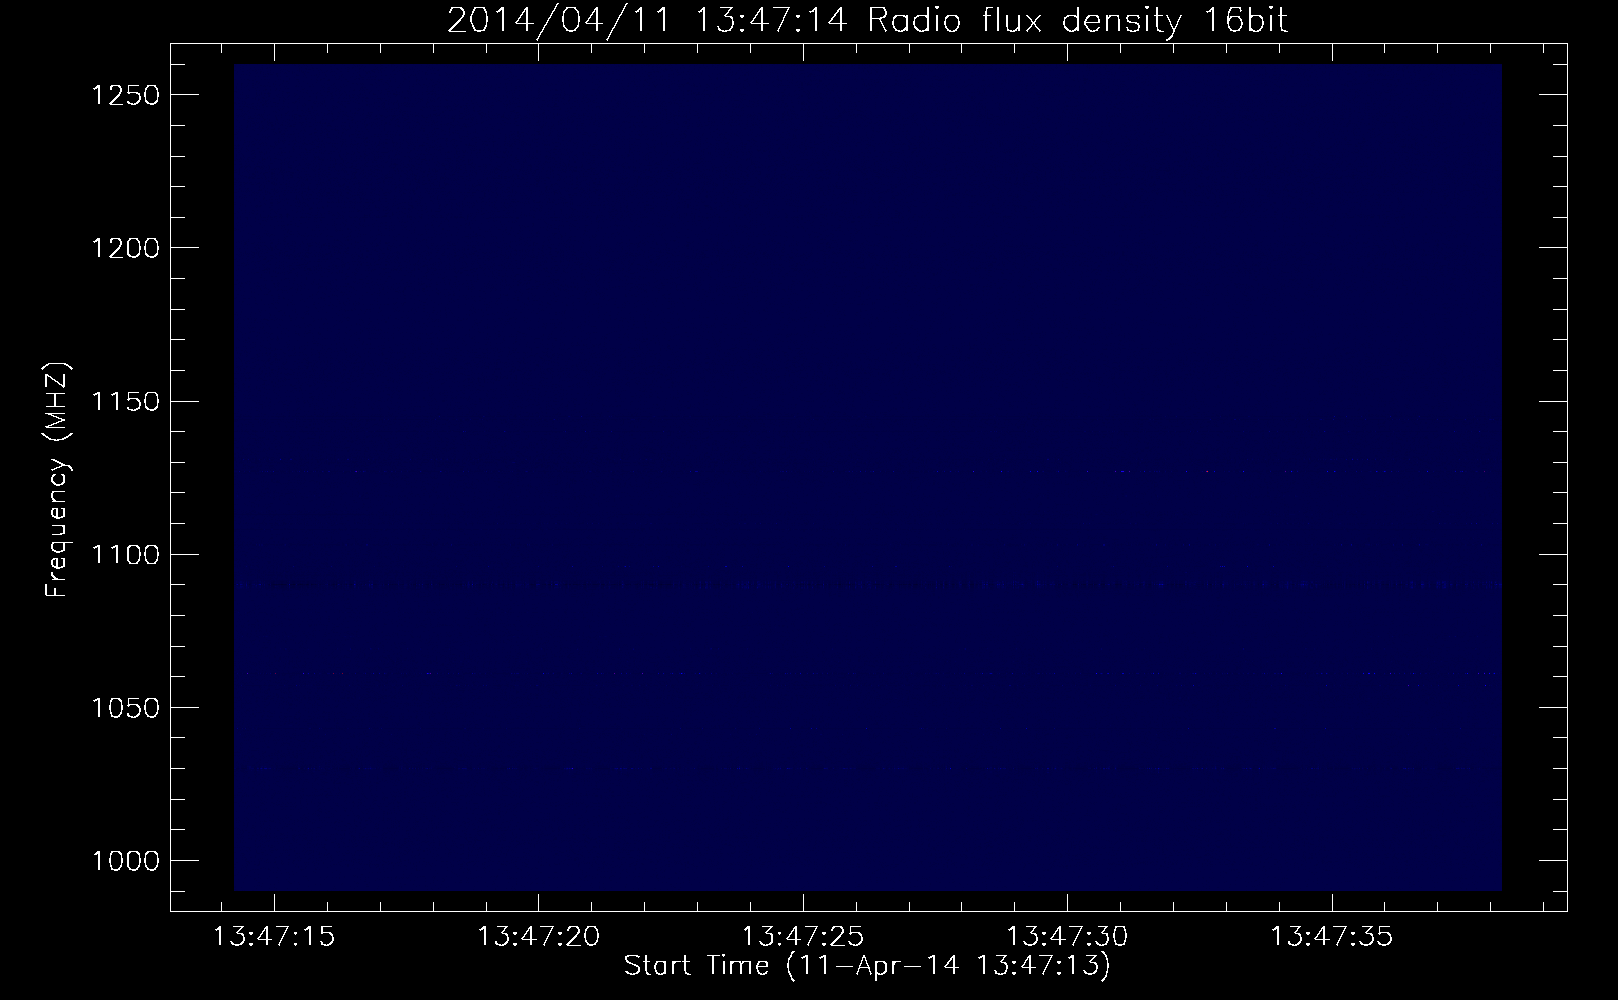
Task: Click the 'Start Time (11-Apr-14 13:47:13)' label
Action: click(867, 966)
